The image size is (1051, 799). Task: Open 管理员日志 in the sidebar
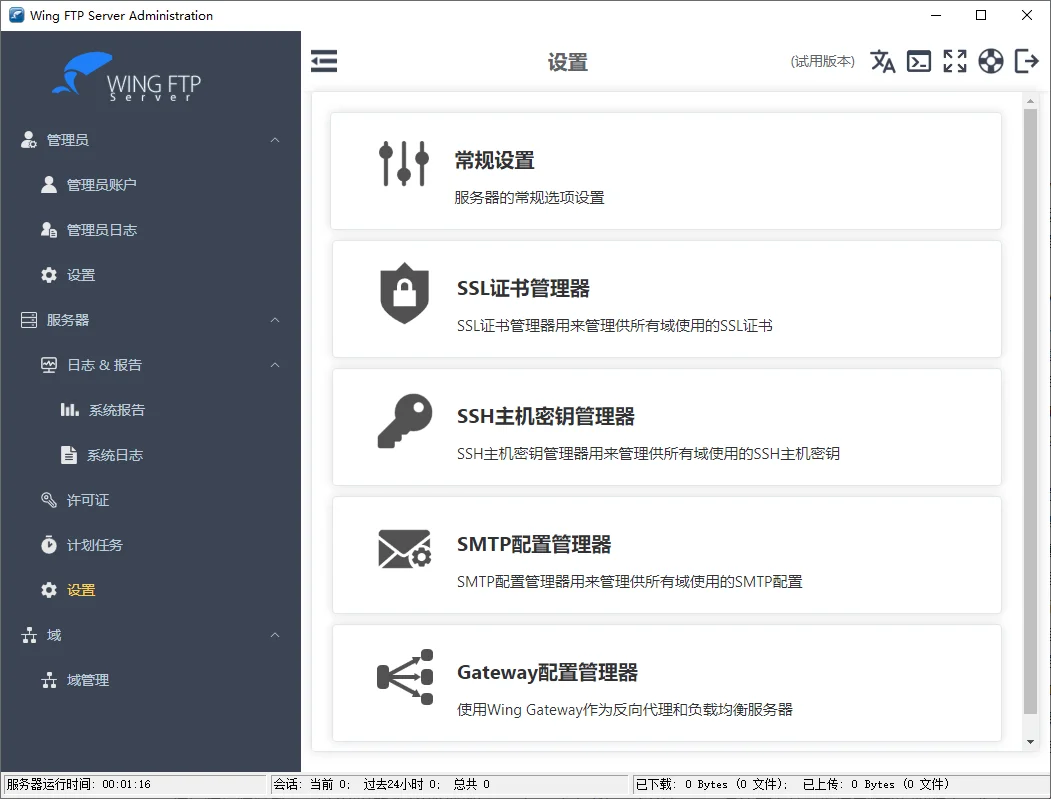click(x=102, y=230)
